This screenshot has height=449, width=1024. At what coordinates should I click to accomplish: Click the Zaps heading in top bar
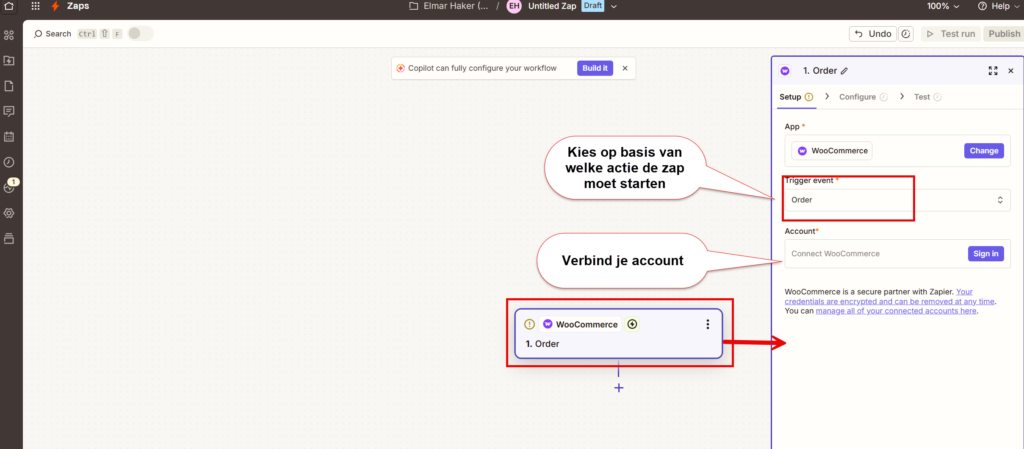coord(78,6)
